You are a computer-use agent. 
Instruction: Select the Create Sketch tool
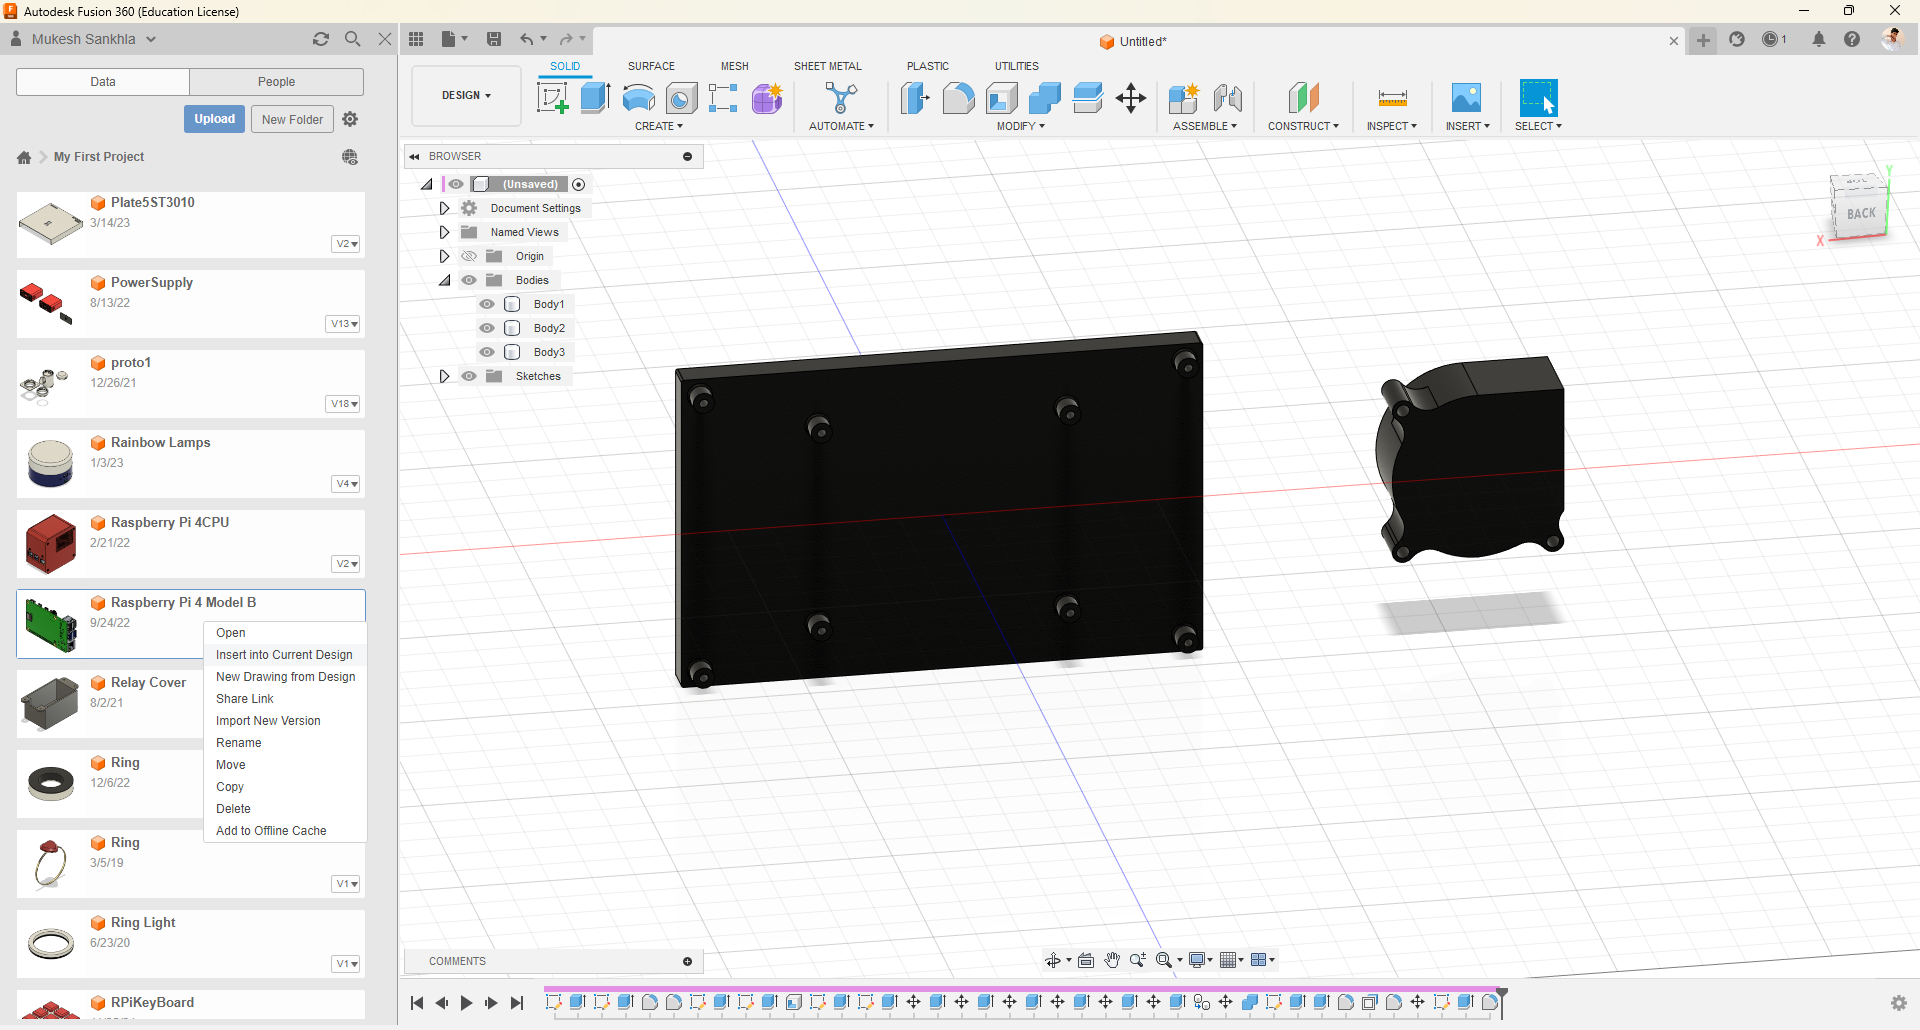[x=552, y=98]
